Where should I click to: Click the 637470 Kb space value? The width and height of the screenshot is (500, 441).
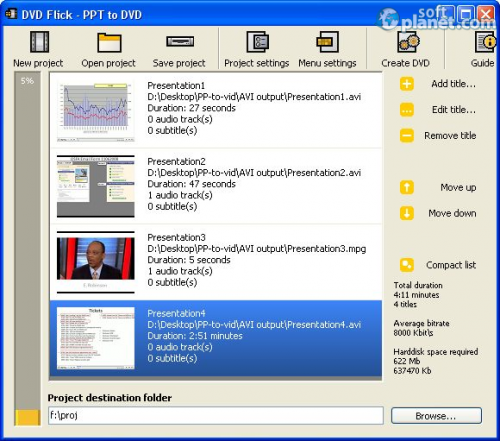(x=412, y=371)
